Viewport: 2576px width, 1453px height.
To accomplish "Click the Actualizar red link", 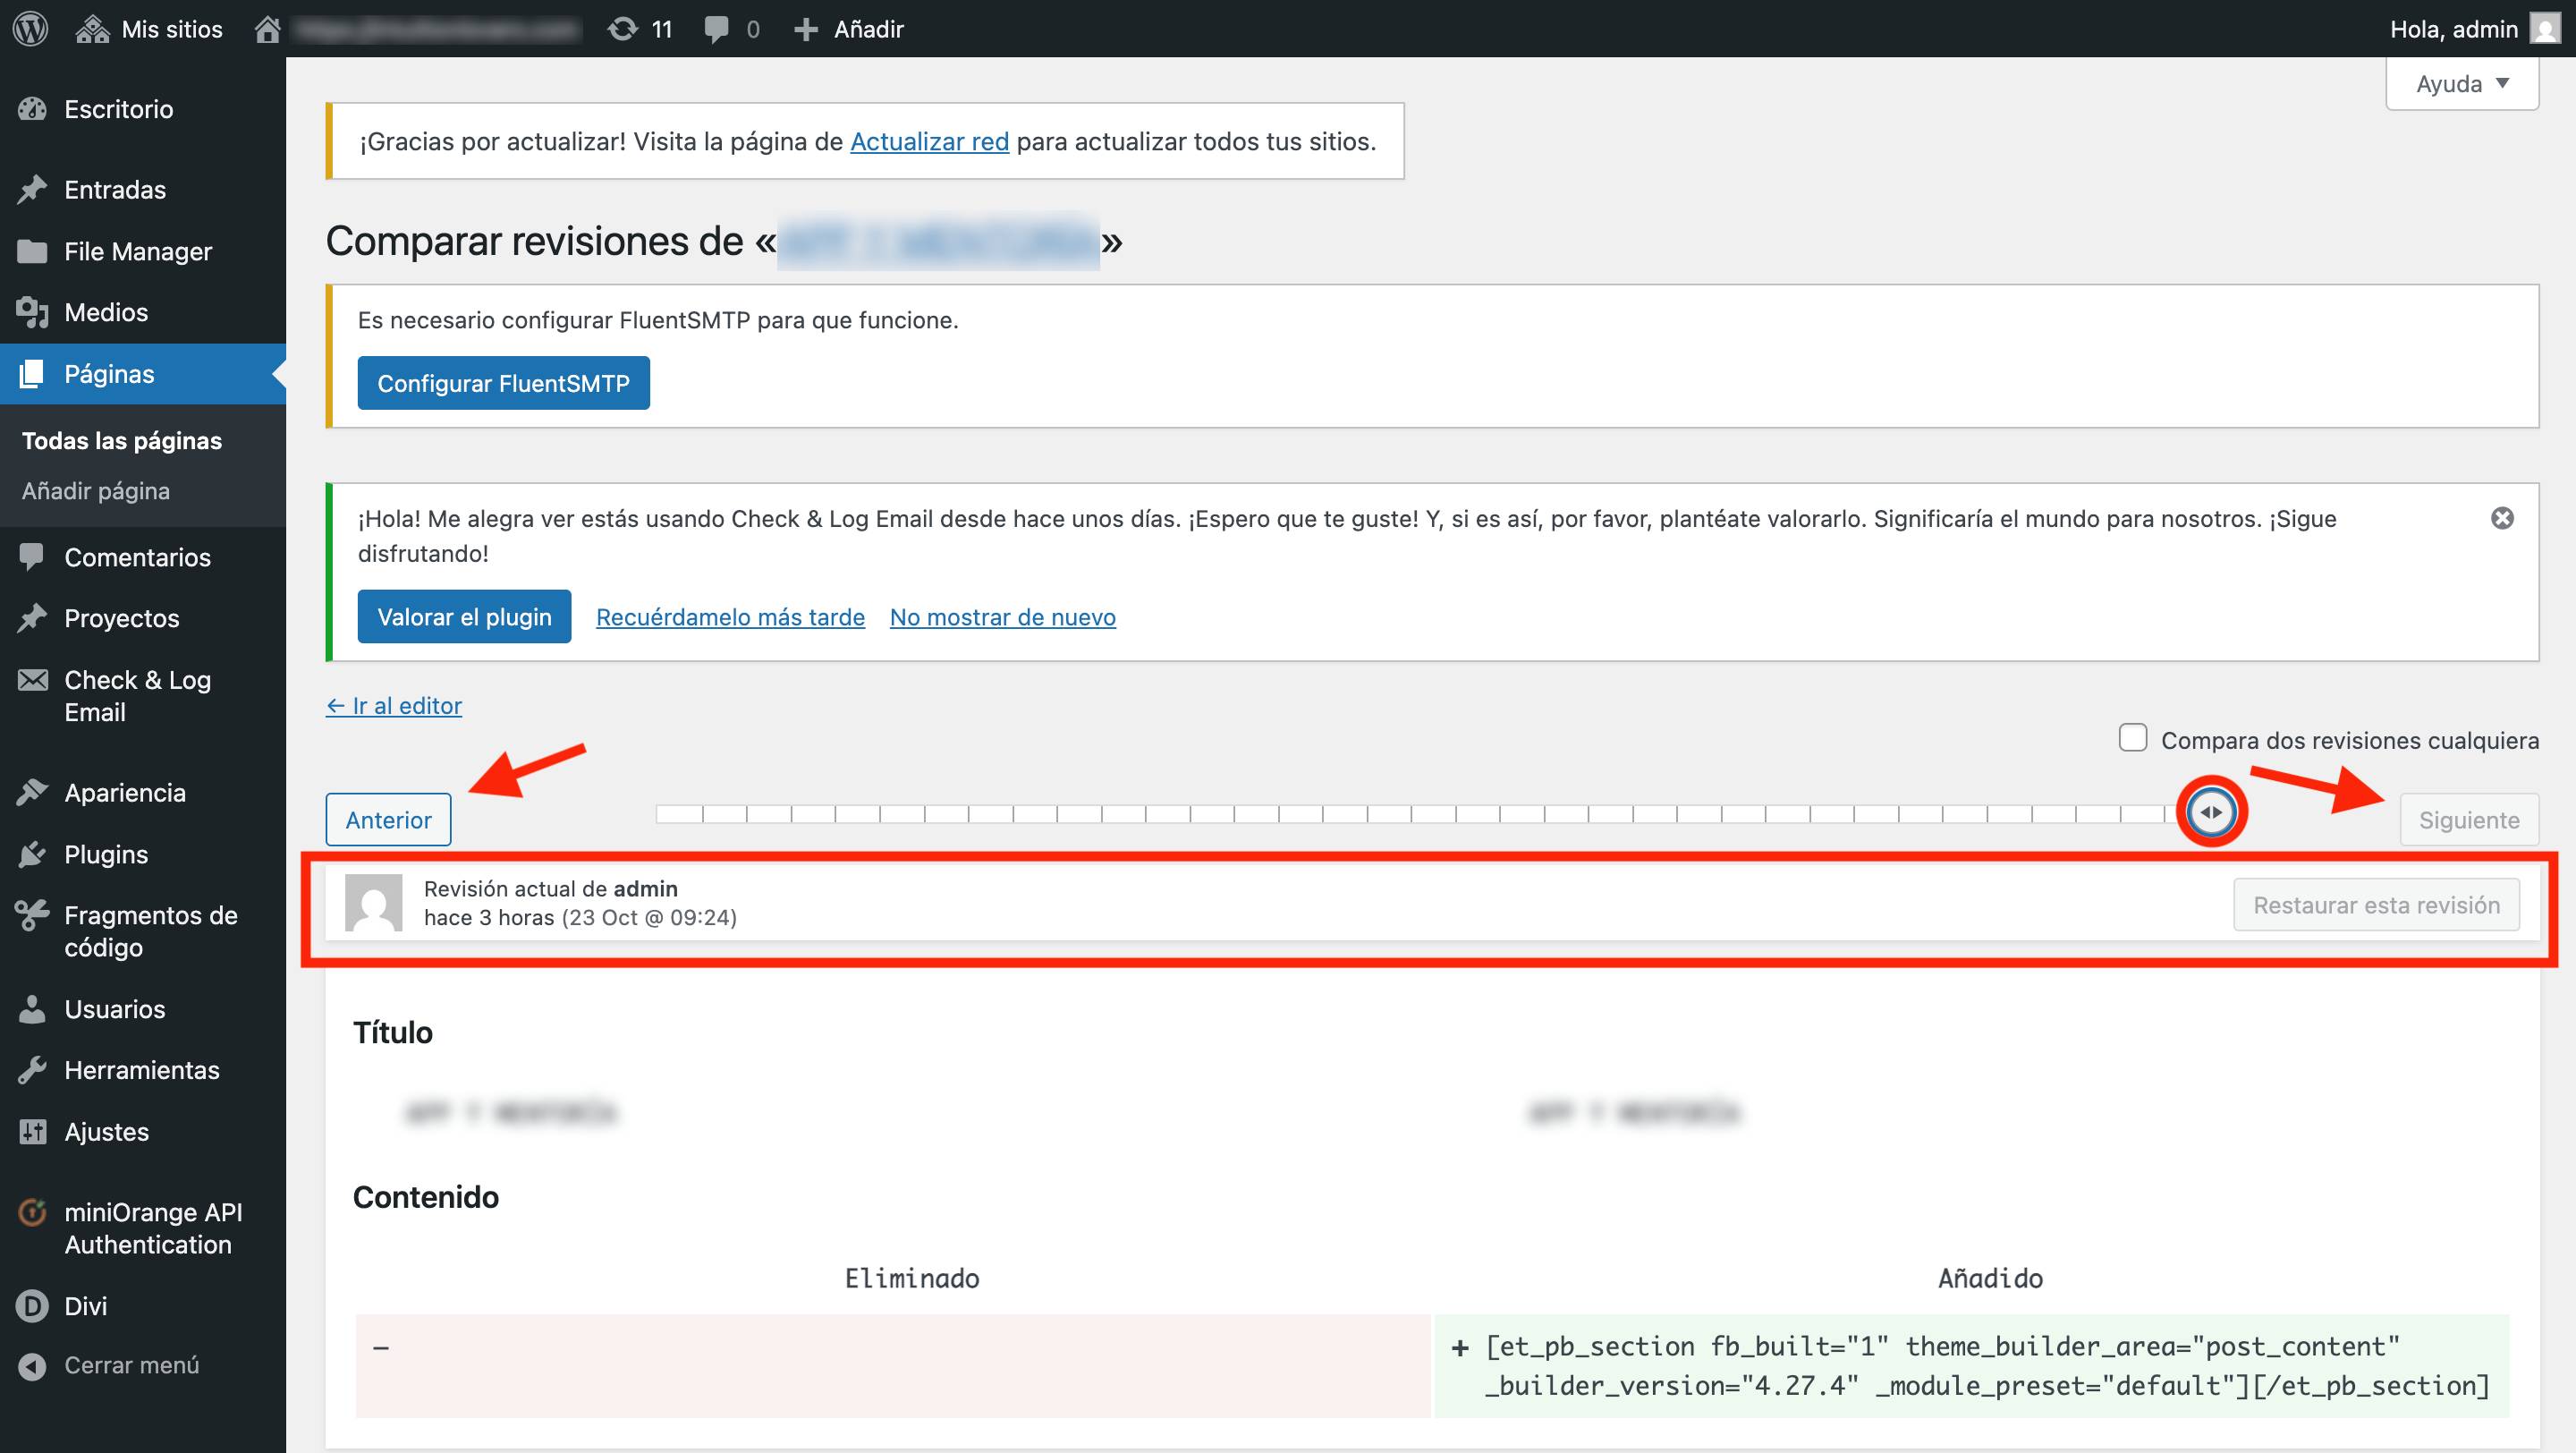I will [x=929, y=142].
